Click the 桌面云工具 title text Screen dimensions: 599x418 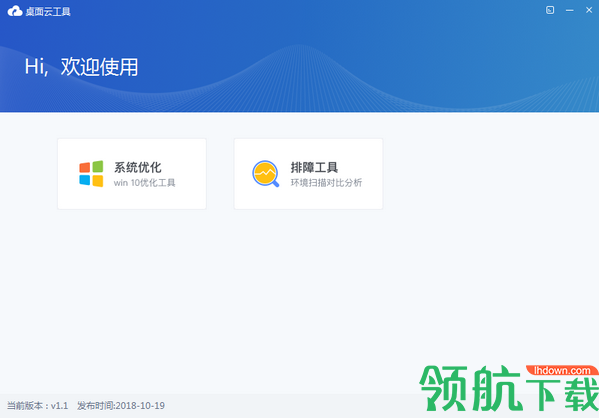[48, 11]
